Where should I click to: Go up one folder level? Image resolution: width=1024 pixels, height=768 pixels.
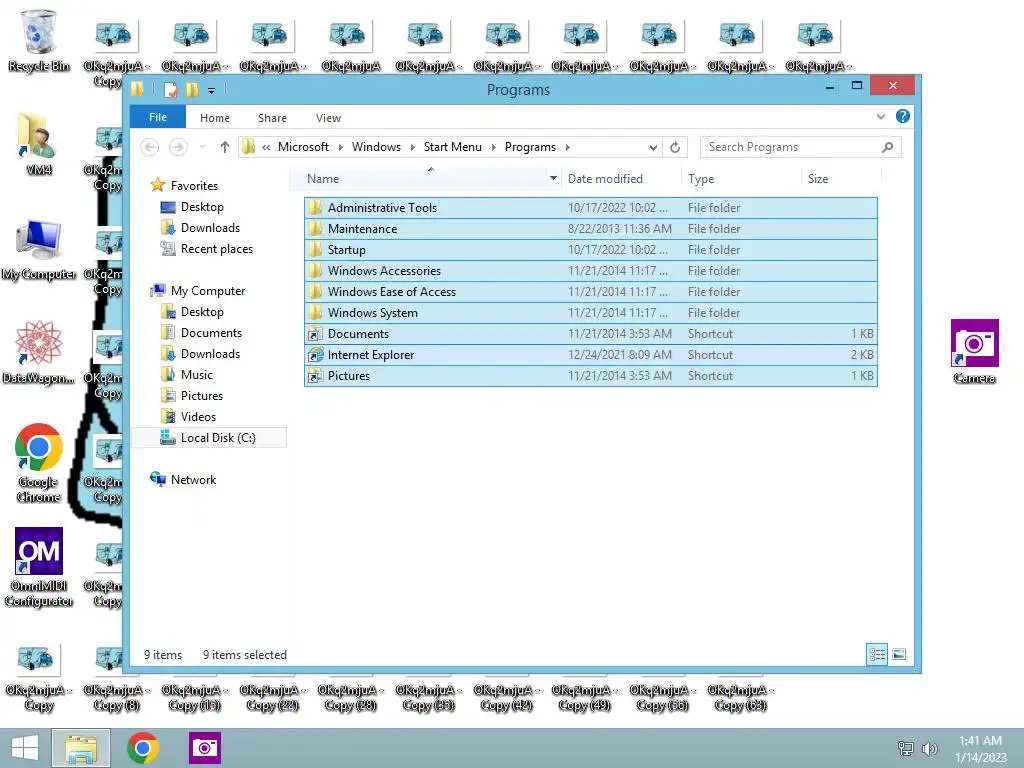coord(225,147)
